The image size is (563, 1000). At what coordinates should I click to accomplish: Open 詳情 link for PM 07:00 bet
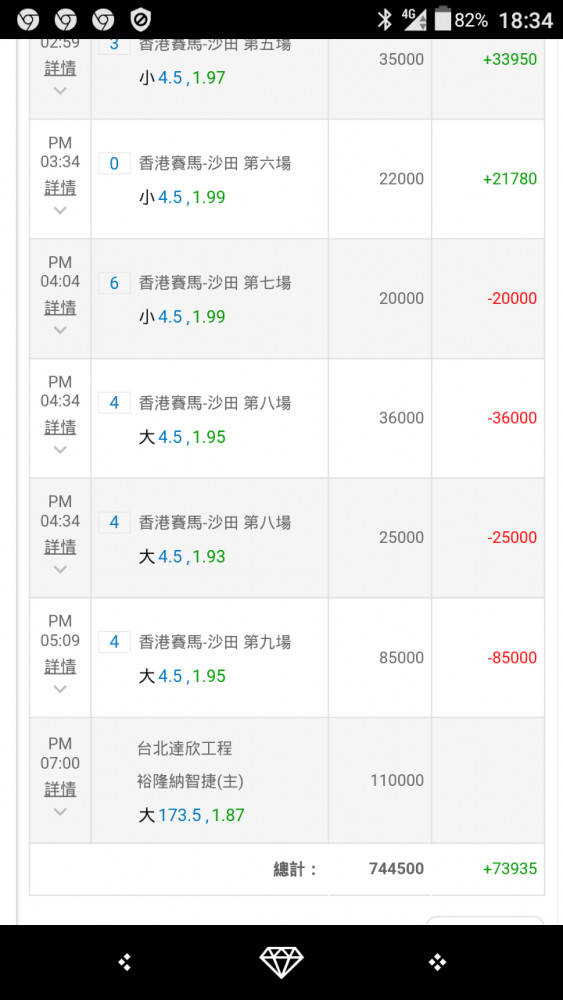60,789
